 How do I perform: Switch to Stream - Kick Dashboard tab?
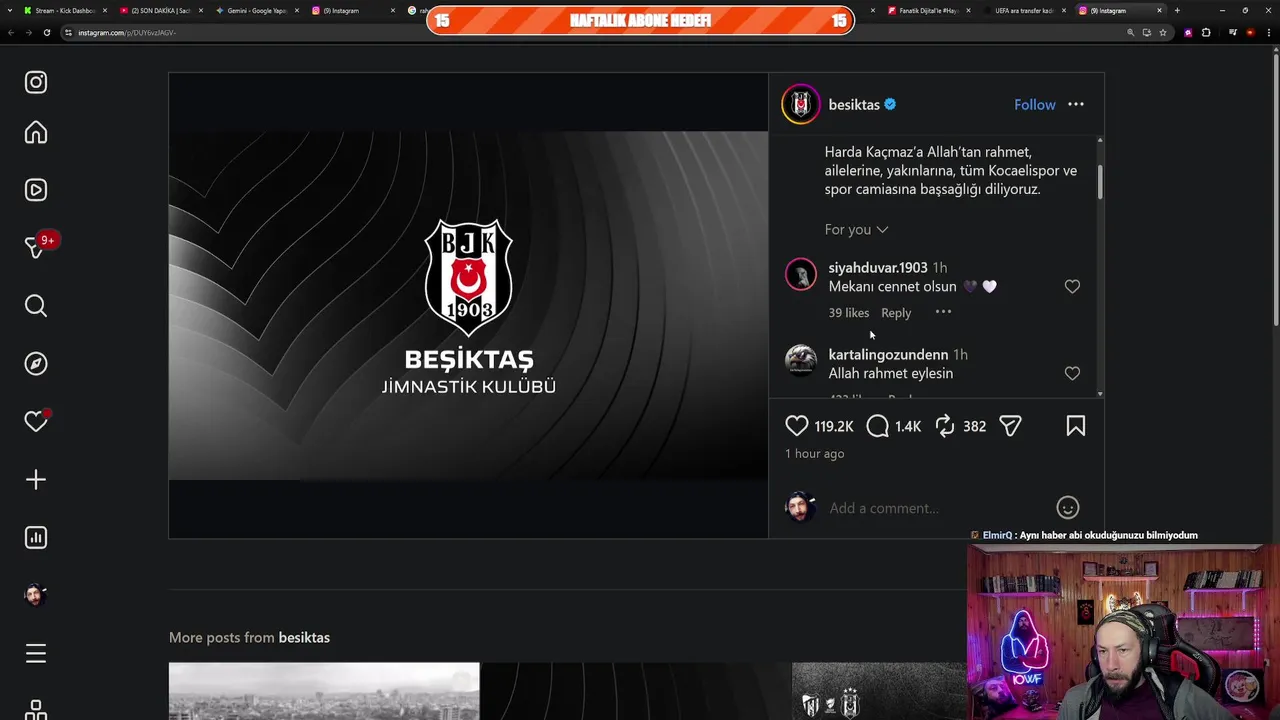click(x=64, y=10)
